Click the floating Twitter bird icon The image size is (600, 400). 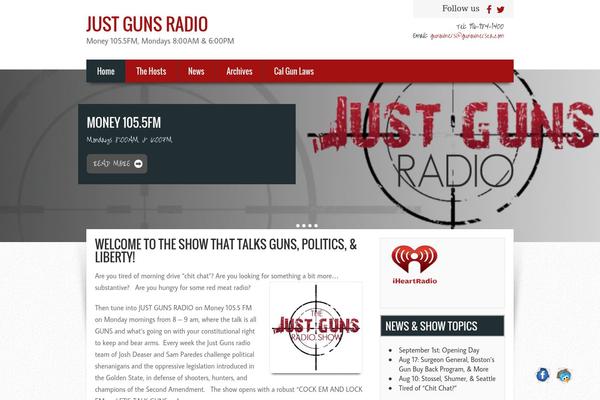[564, 376]
